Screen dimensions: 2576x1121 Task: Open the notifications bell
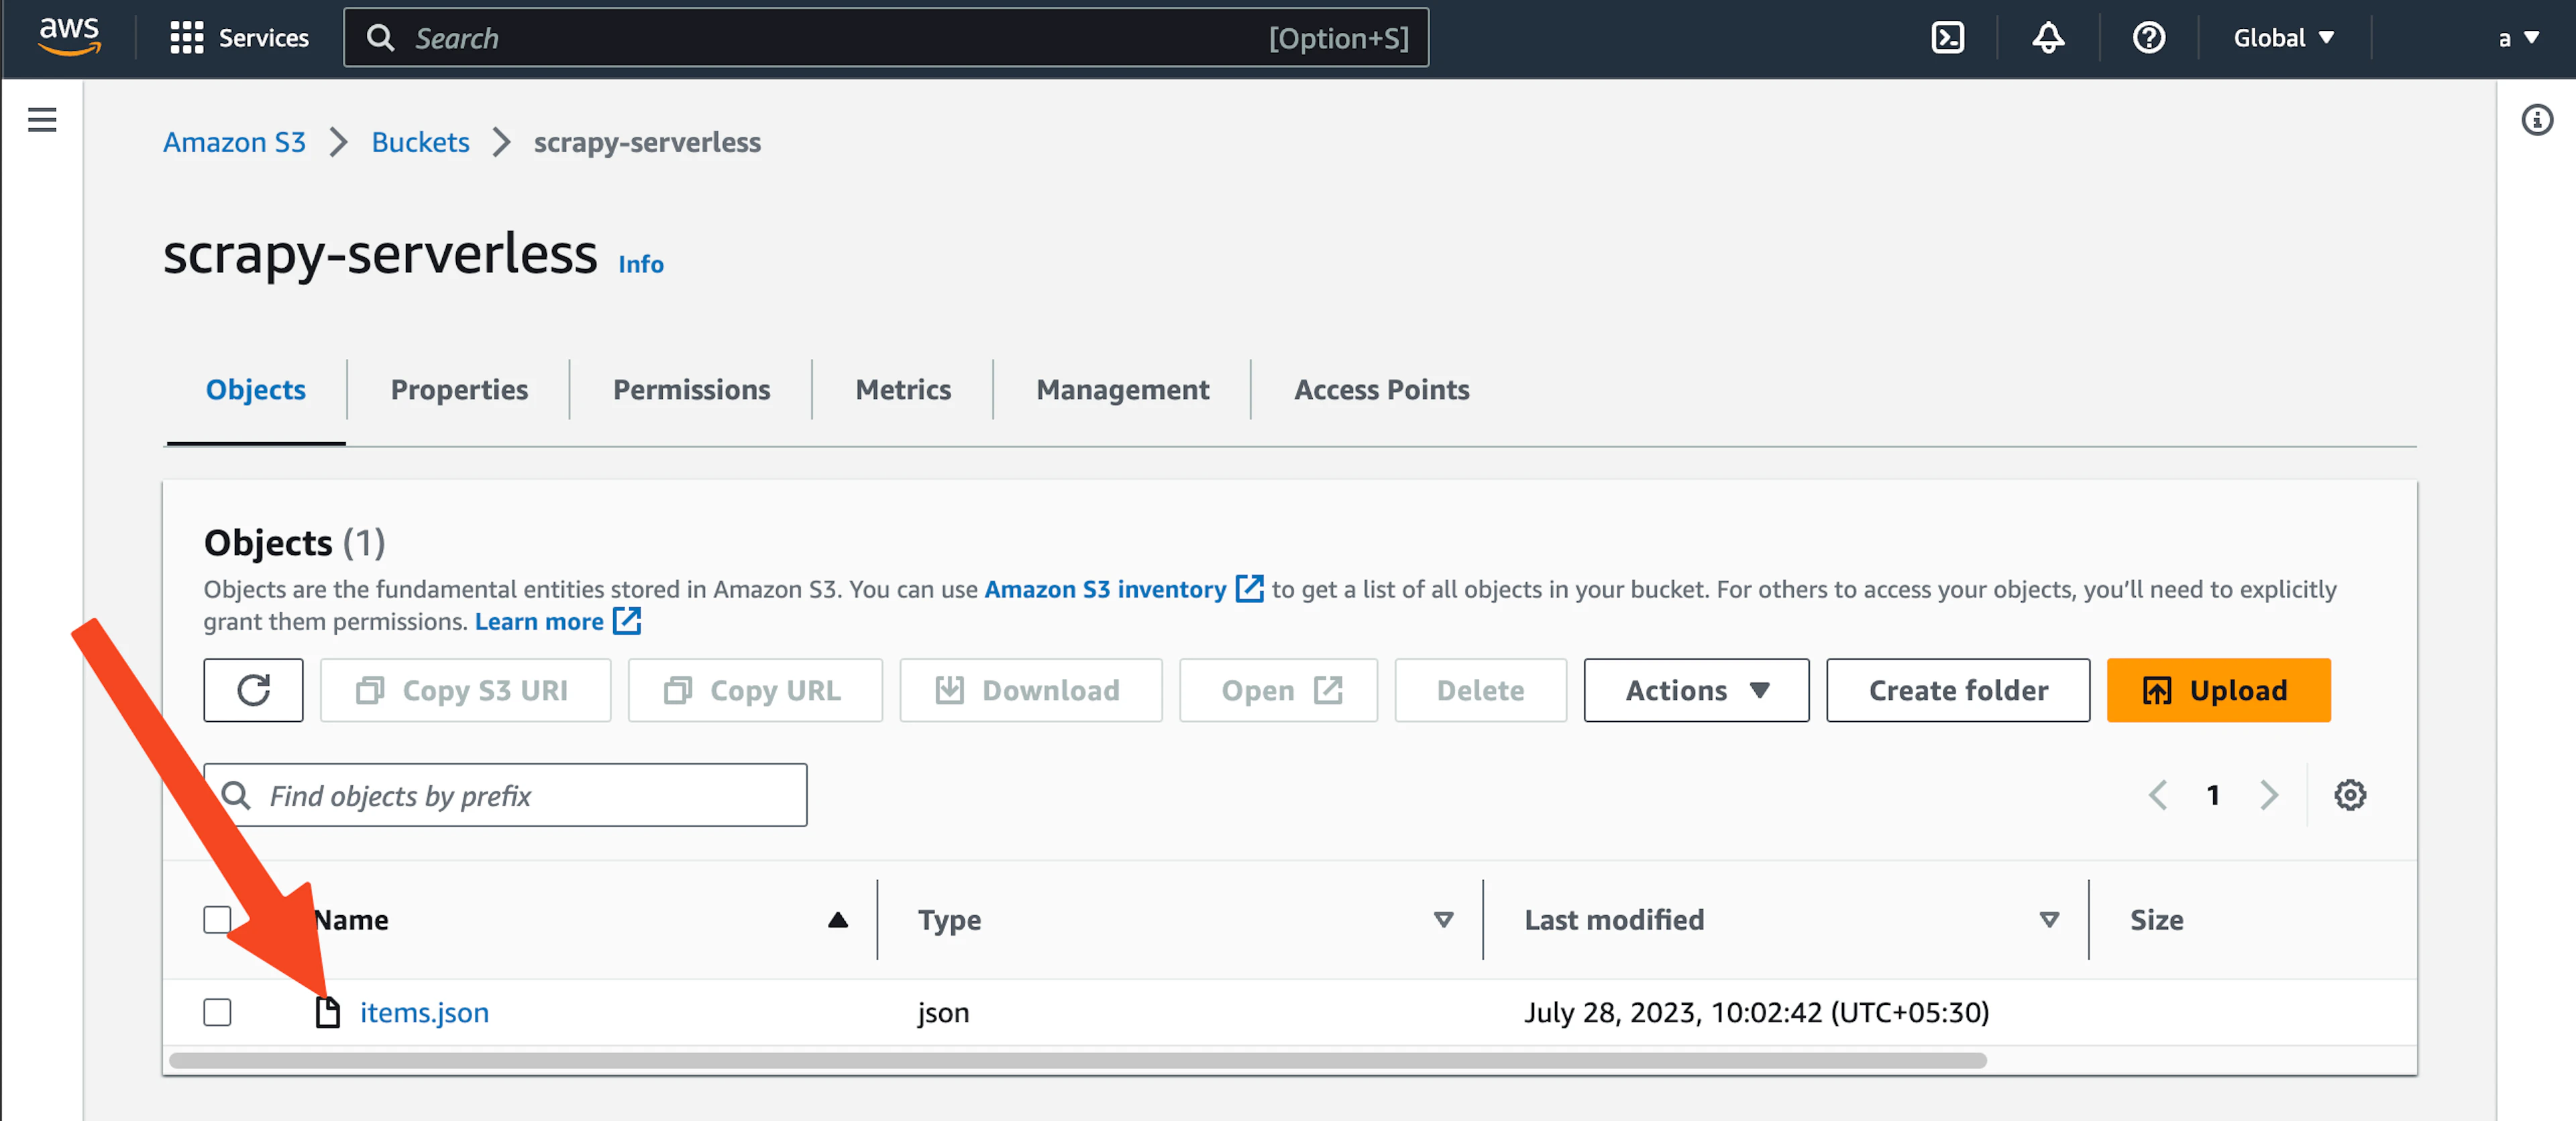2048,38
